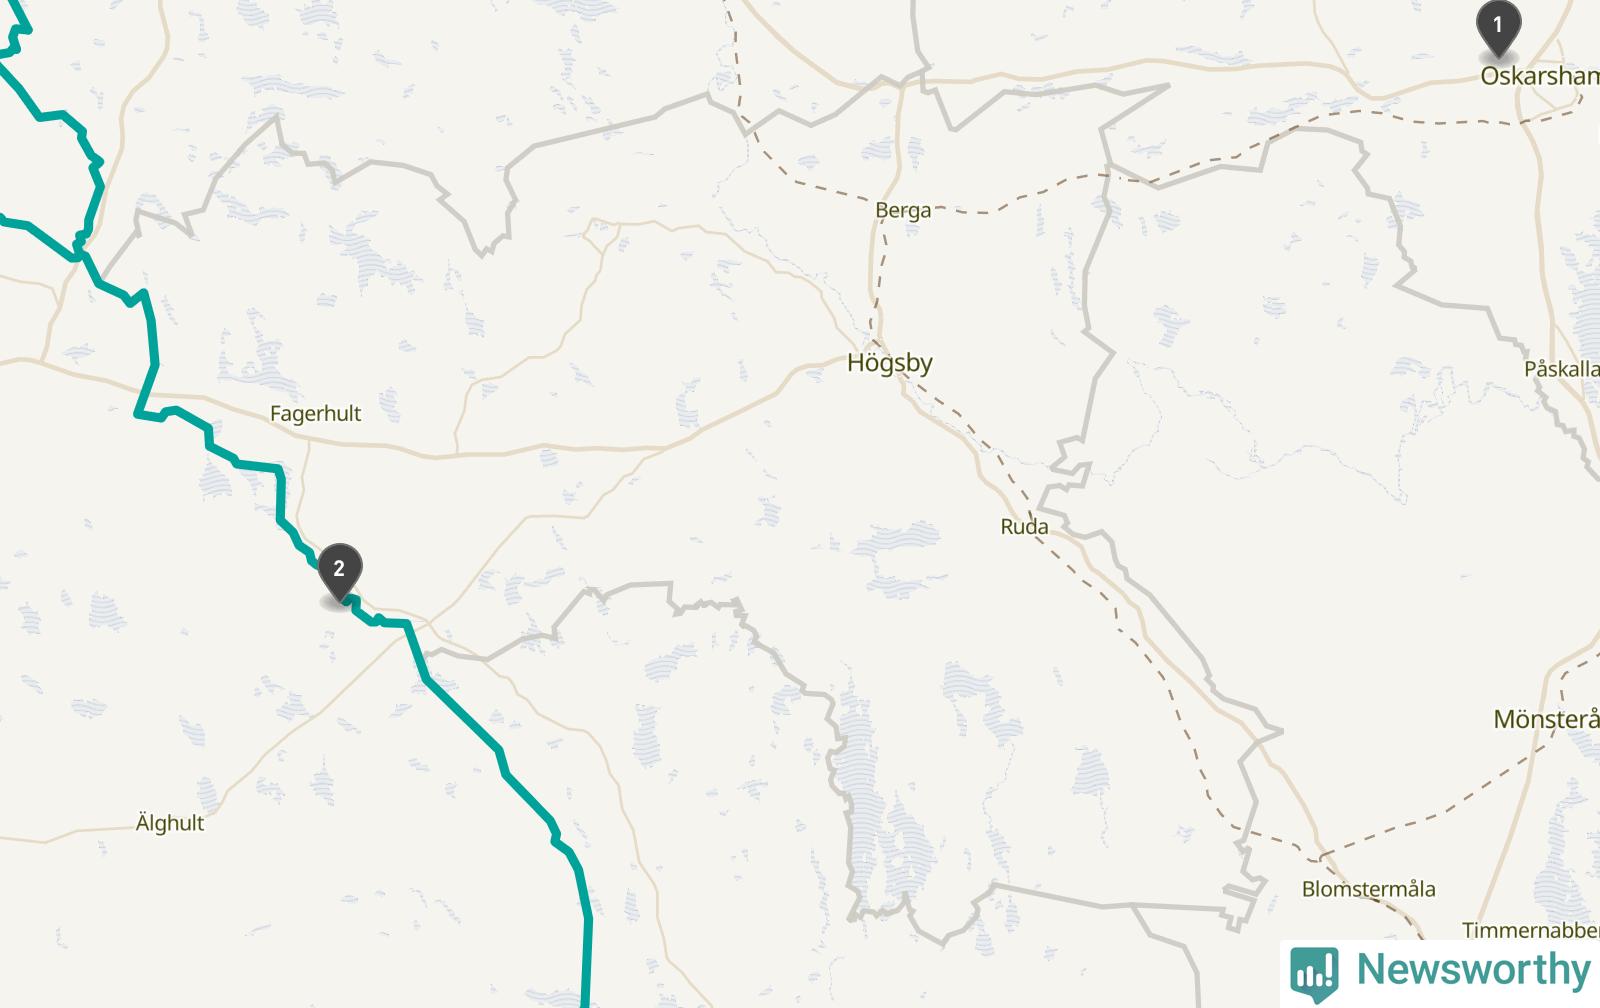The image size is (1600, 1008).
Task: Select the Högsby town label
Action: coord(889,363)
